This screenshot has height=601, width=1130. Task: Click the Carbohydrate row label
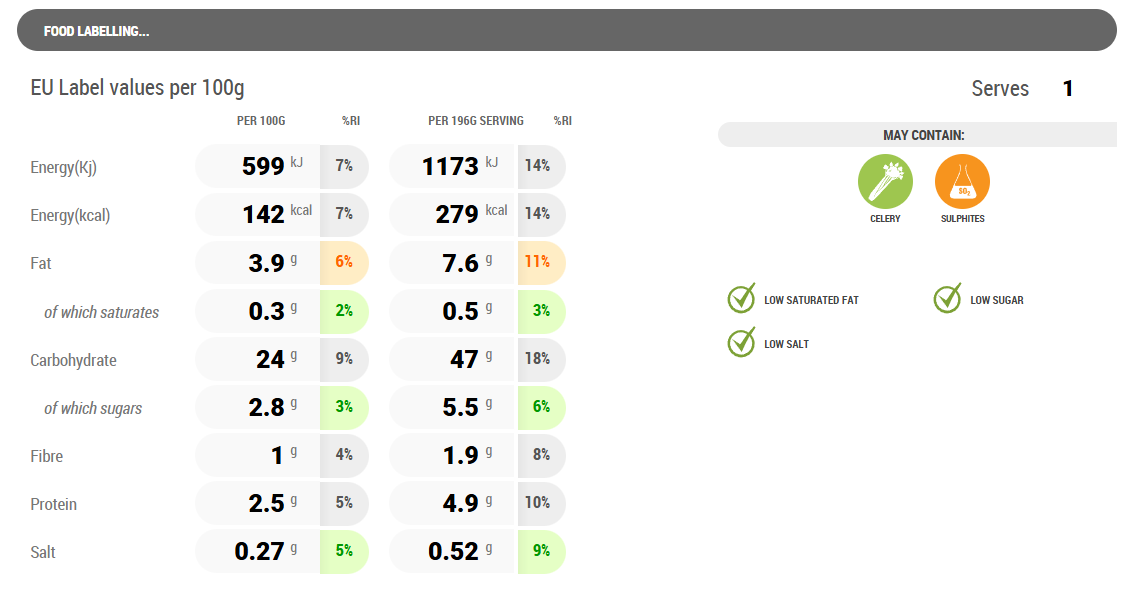coord(73,360)
